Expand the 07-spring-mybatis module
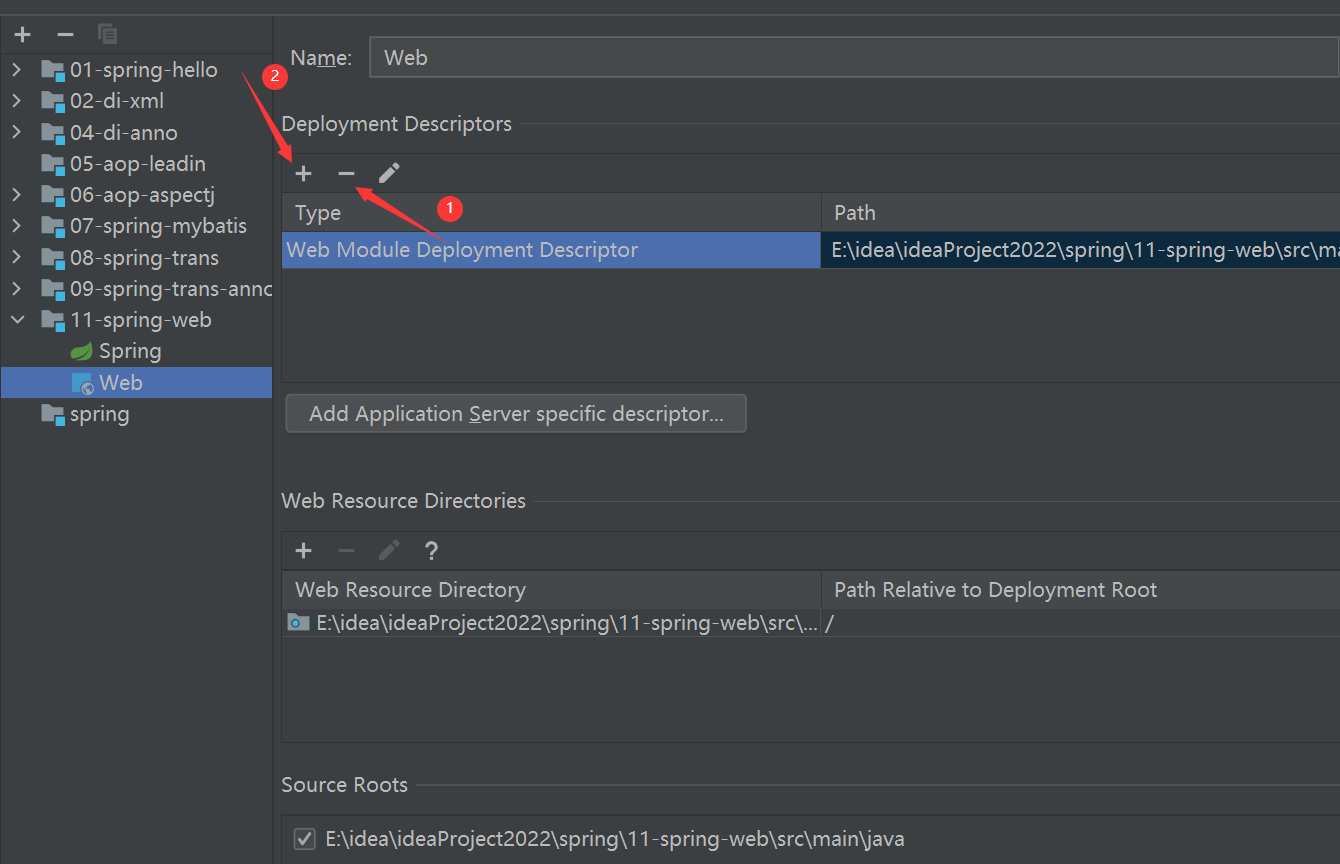1340x864 pixels. 17,227
